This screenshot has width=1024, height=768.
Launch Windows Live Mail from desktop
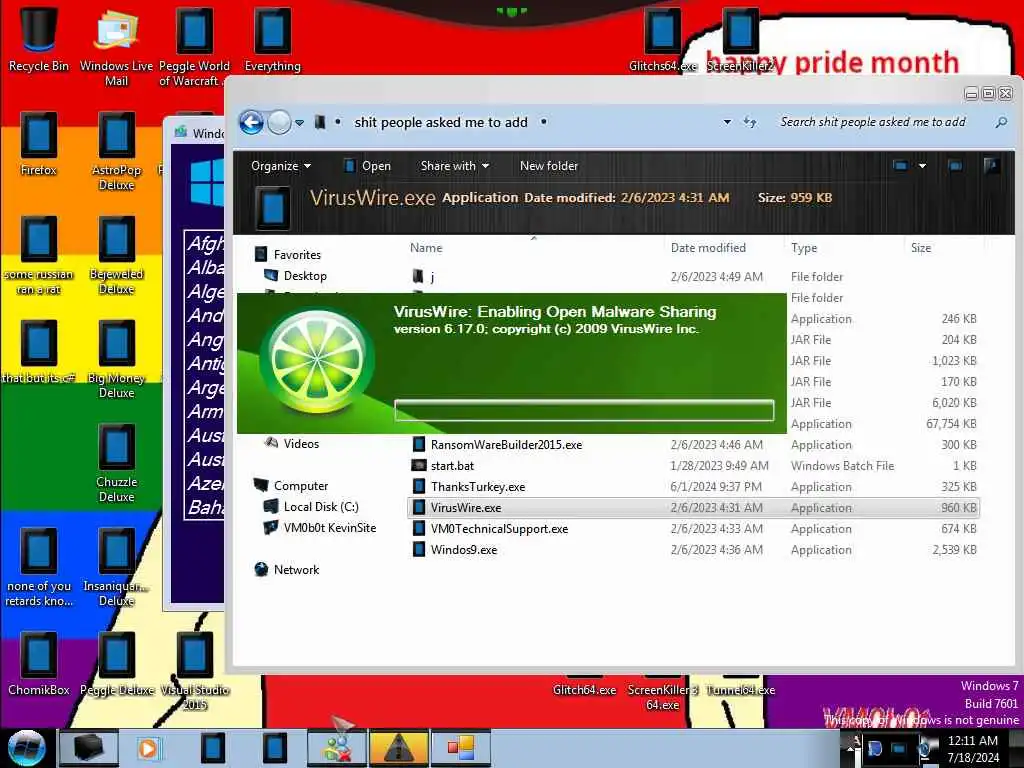116,47
